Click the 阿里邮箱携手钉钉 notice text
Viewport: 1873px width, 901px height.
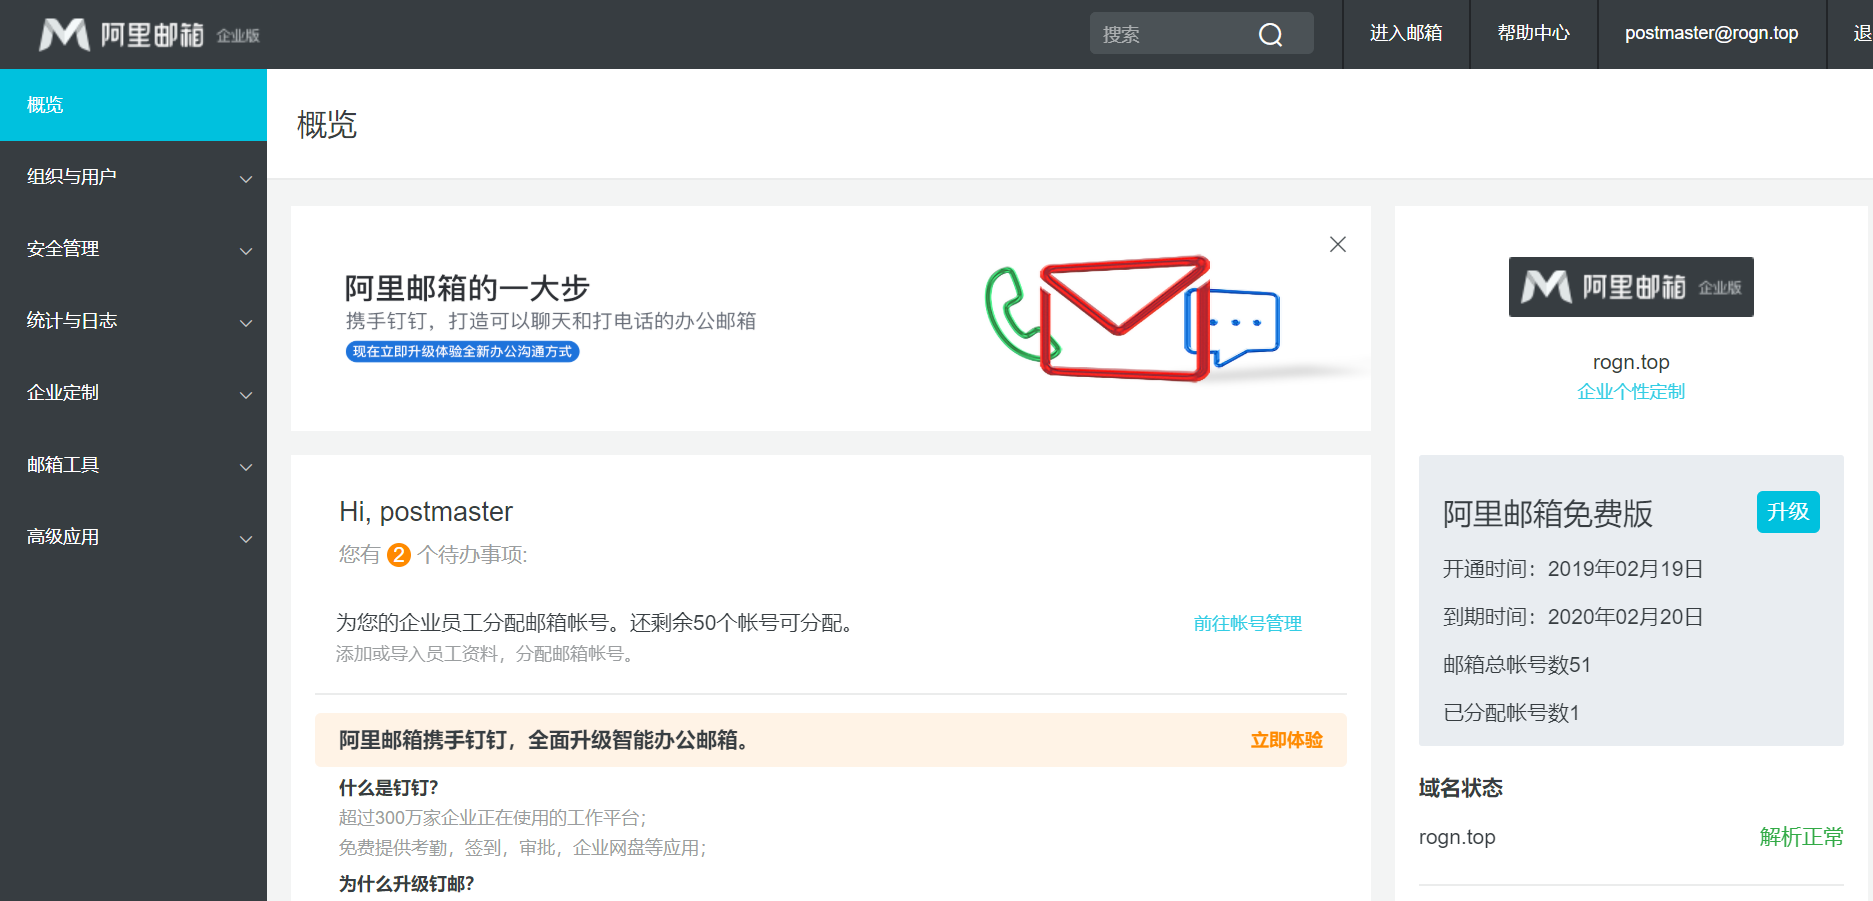click(543, 740)
